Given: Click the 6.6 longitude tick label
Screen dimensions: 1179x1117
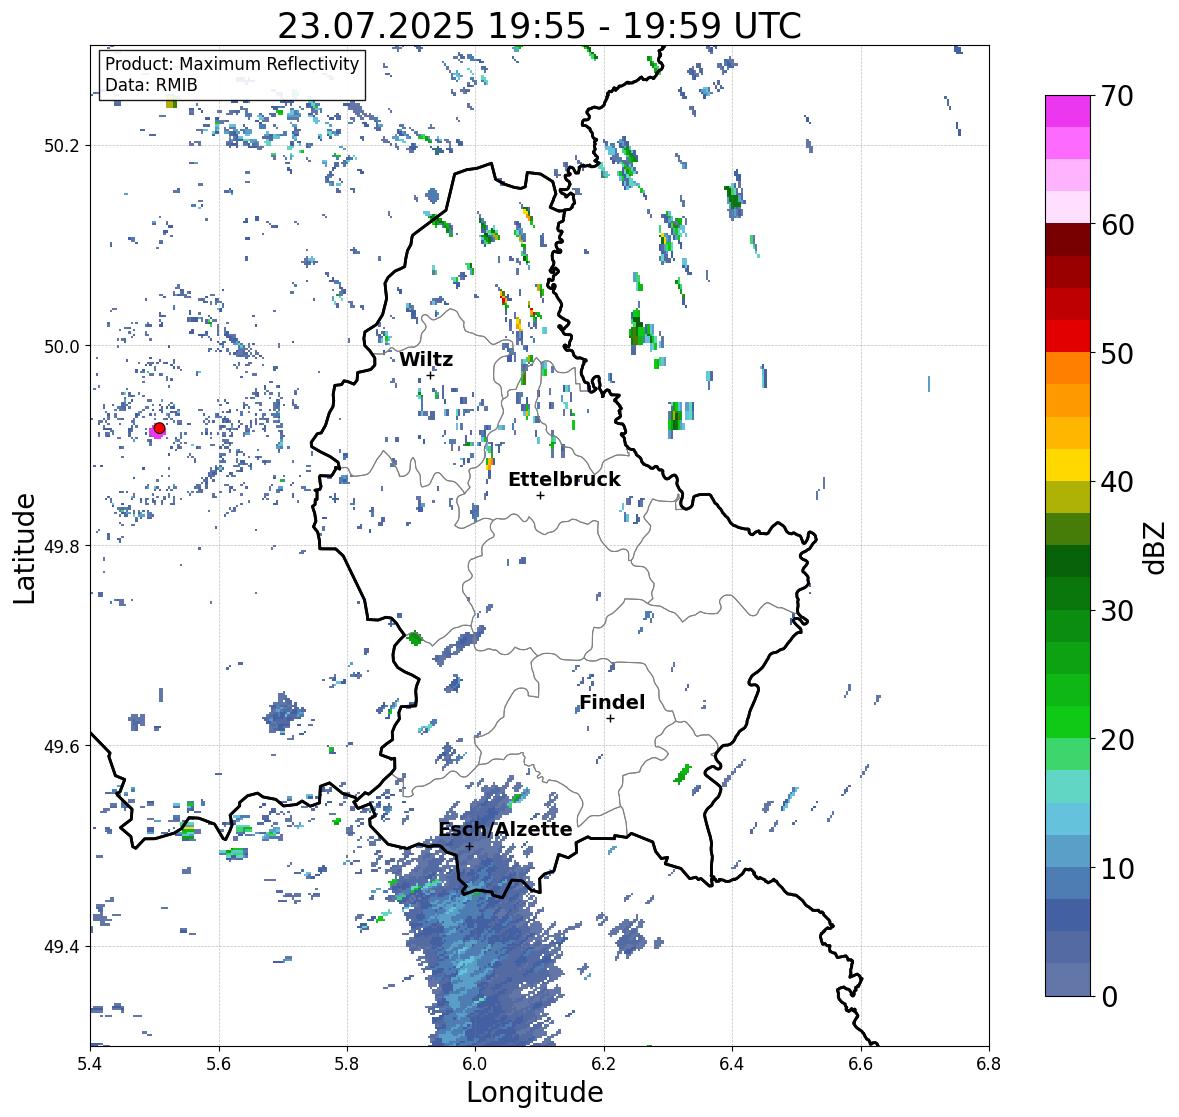Looking at the screenshot, I should click(x=861, y=1064).
